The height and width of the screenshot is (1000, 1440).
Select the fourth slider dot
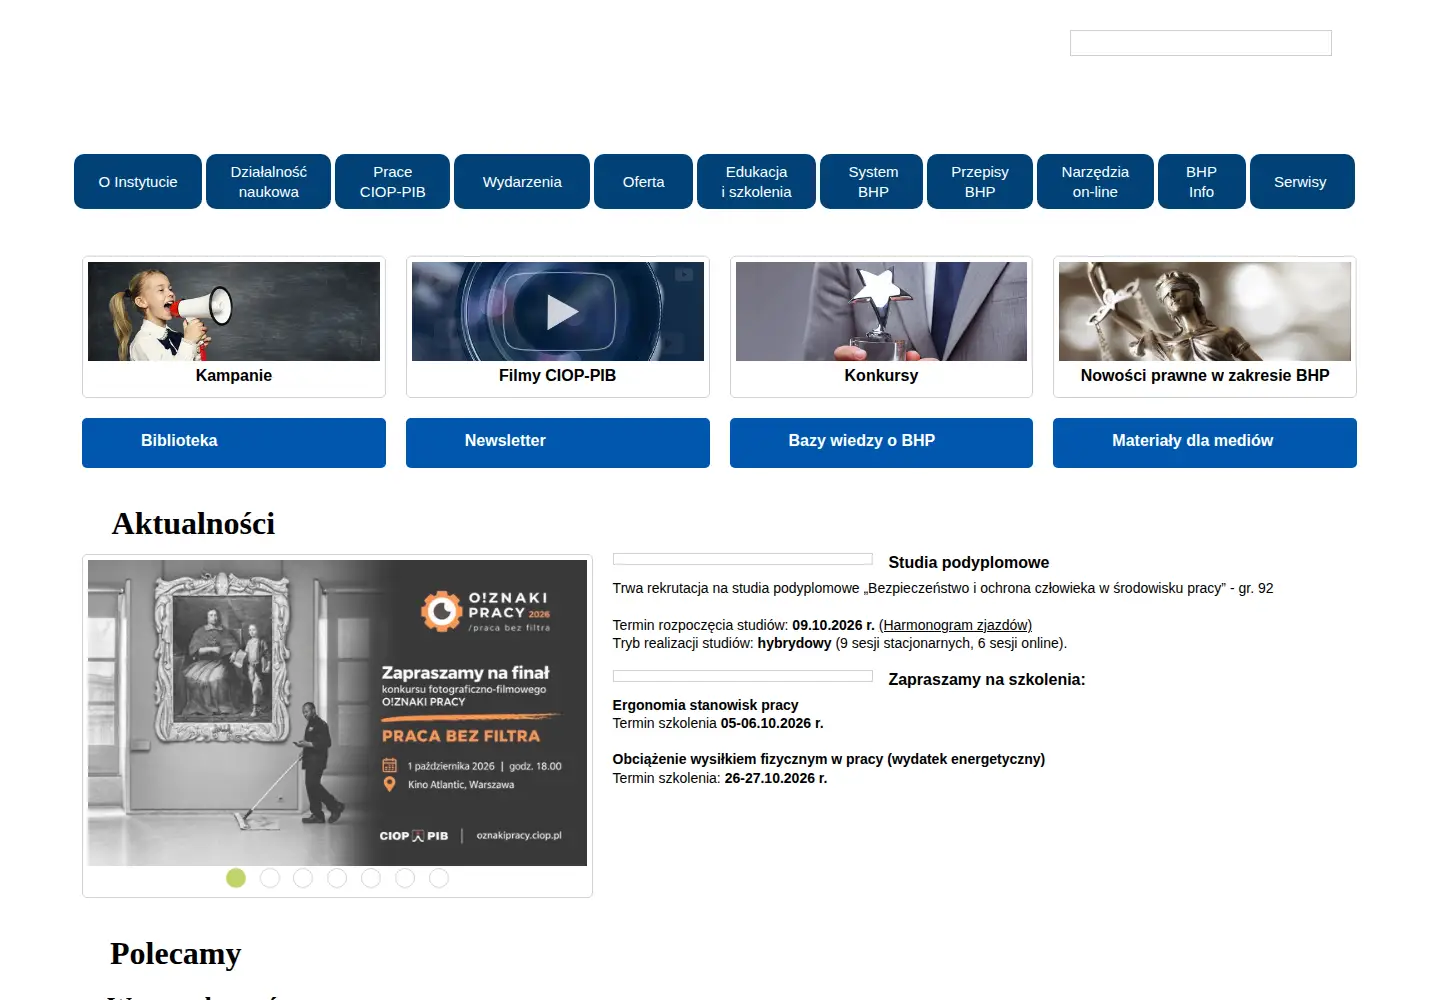(x=337, y=878)
